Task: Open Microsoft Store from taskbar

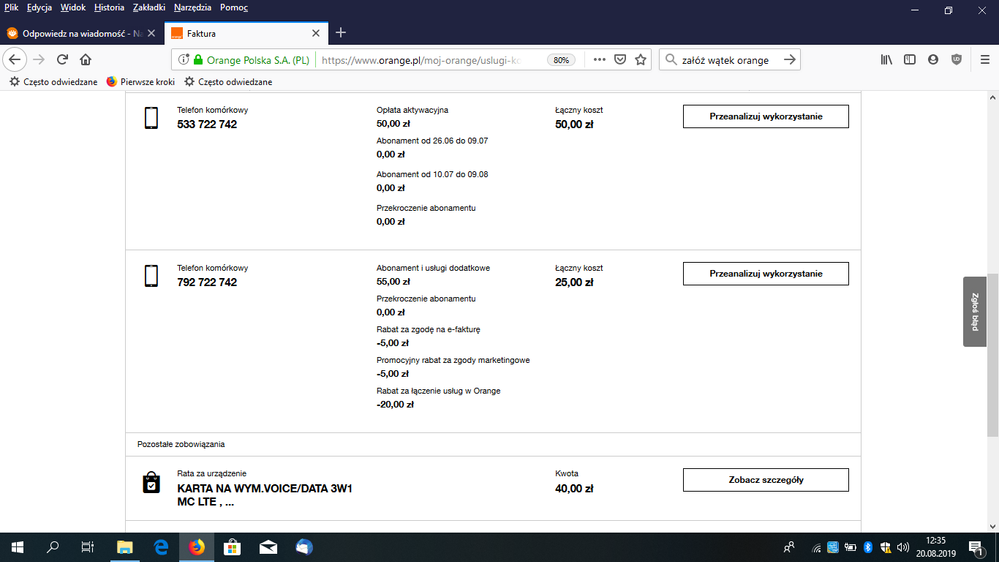Action: click(x=233, y=547)
